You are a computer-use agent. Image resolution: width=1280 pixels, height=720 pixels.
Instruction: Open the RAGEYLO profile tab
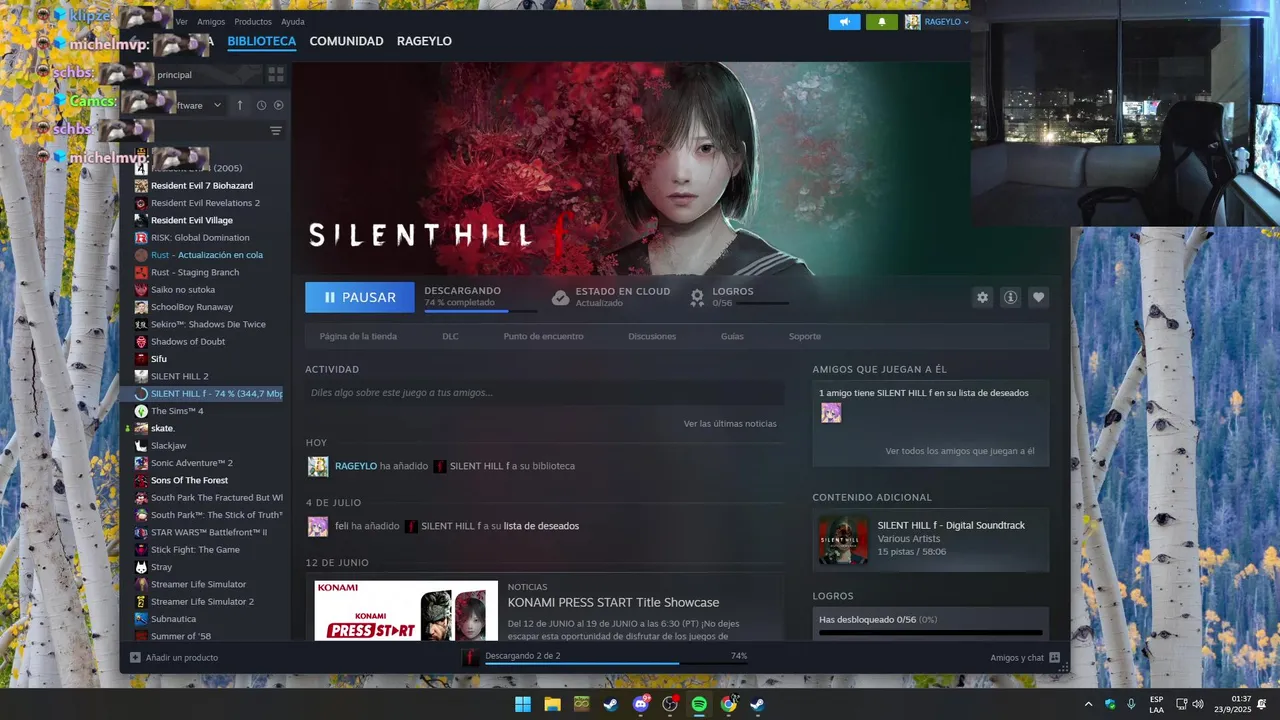(x=424, y=41)
